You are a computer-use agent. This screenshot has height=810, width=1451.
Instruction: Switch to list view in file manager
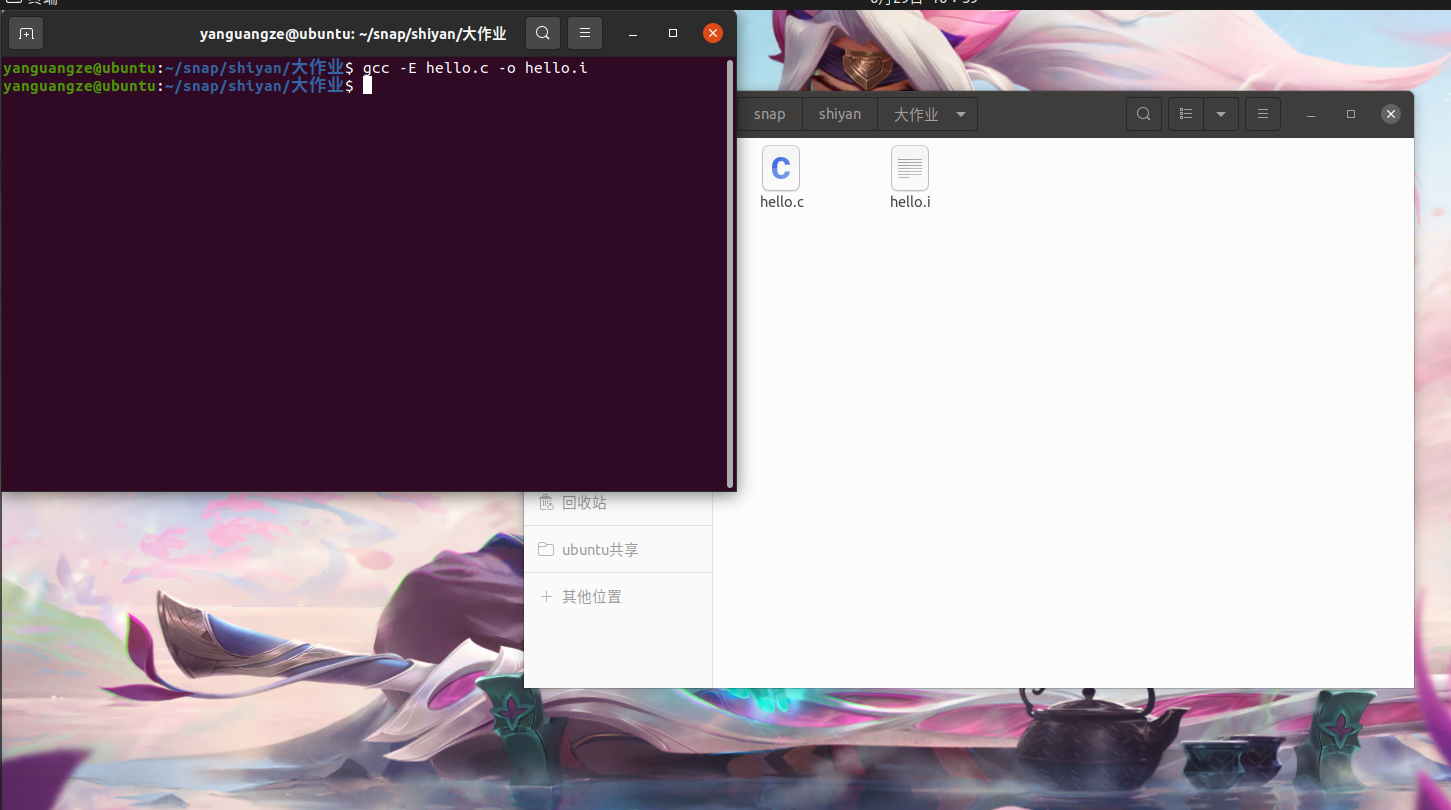[1185, 113]
